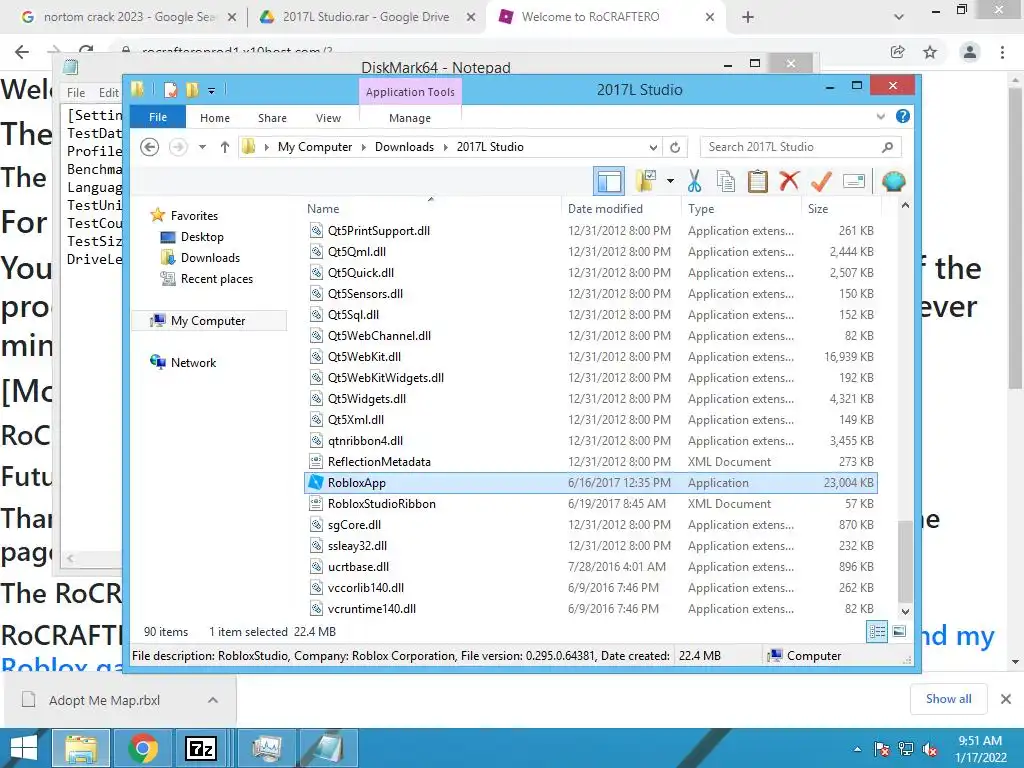
Task: Select the RobloxStudioRibbon XML file
Action: (590, 504)
